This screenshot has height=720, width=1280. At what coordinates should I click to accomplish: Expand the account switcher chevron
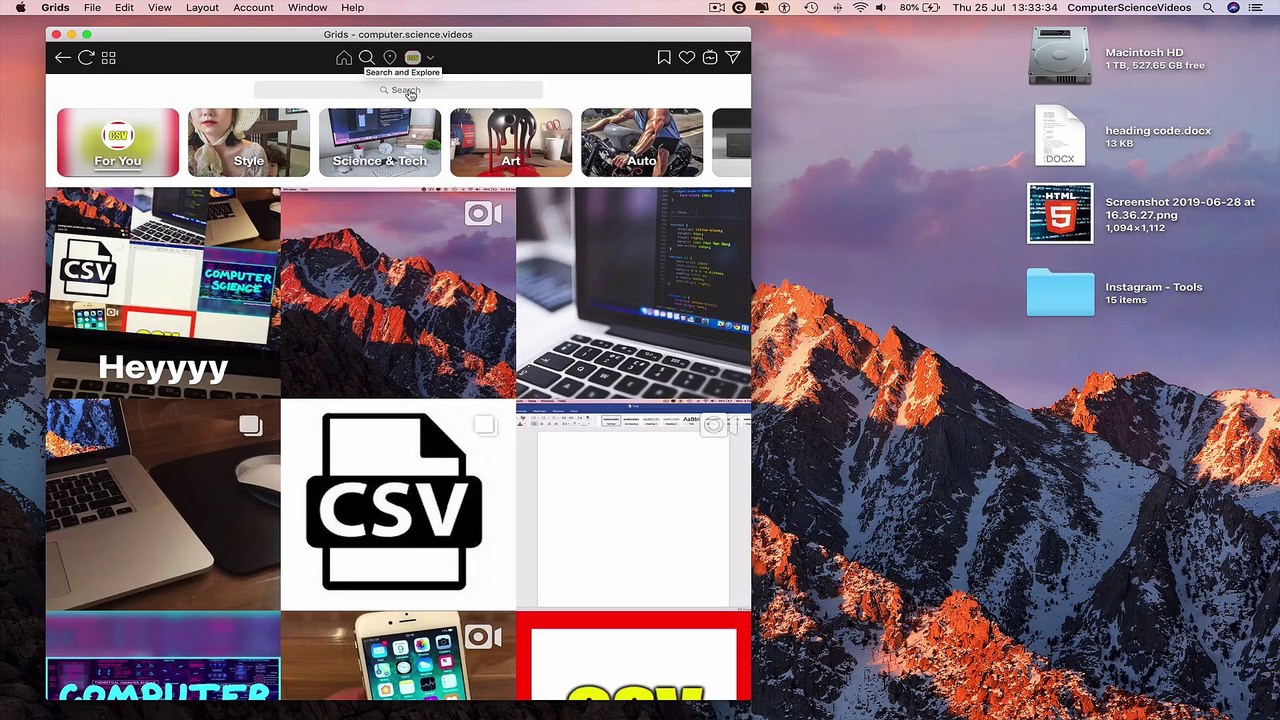tap(431, 58)
